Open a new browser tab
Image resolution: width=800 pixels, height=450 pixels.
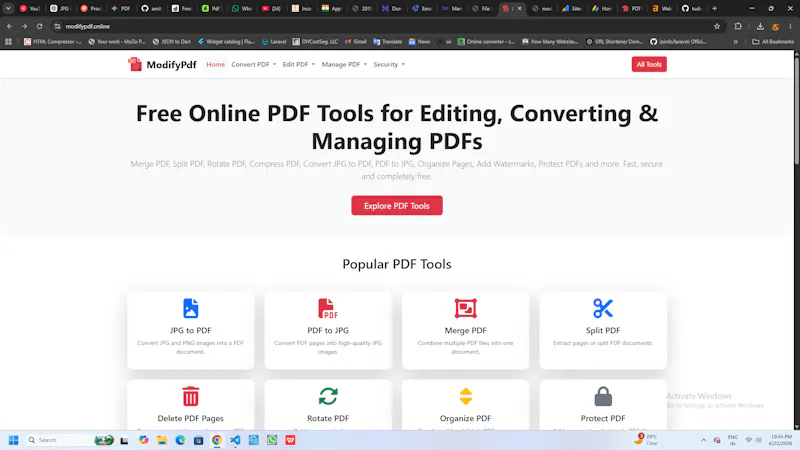714,8
